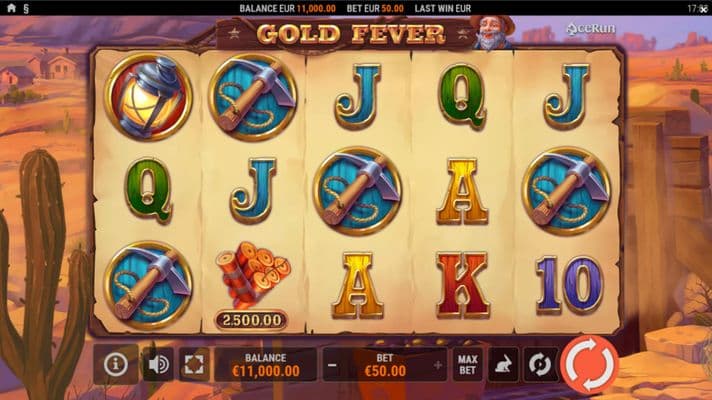Viewport: 712px width, 400px height.
Task: Toggle fullscreen mode icon
Action: click(x=194, y=365)
